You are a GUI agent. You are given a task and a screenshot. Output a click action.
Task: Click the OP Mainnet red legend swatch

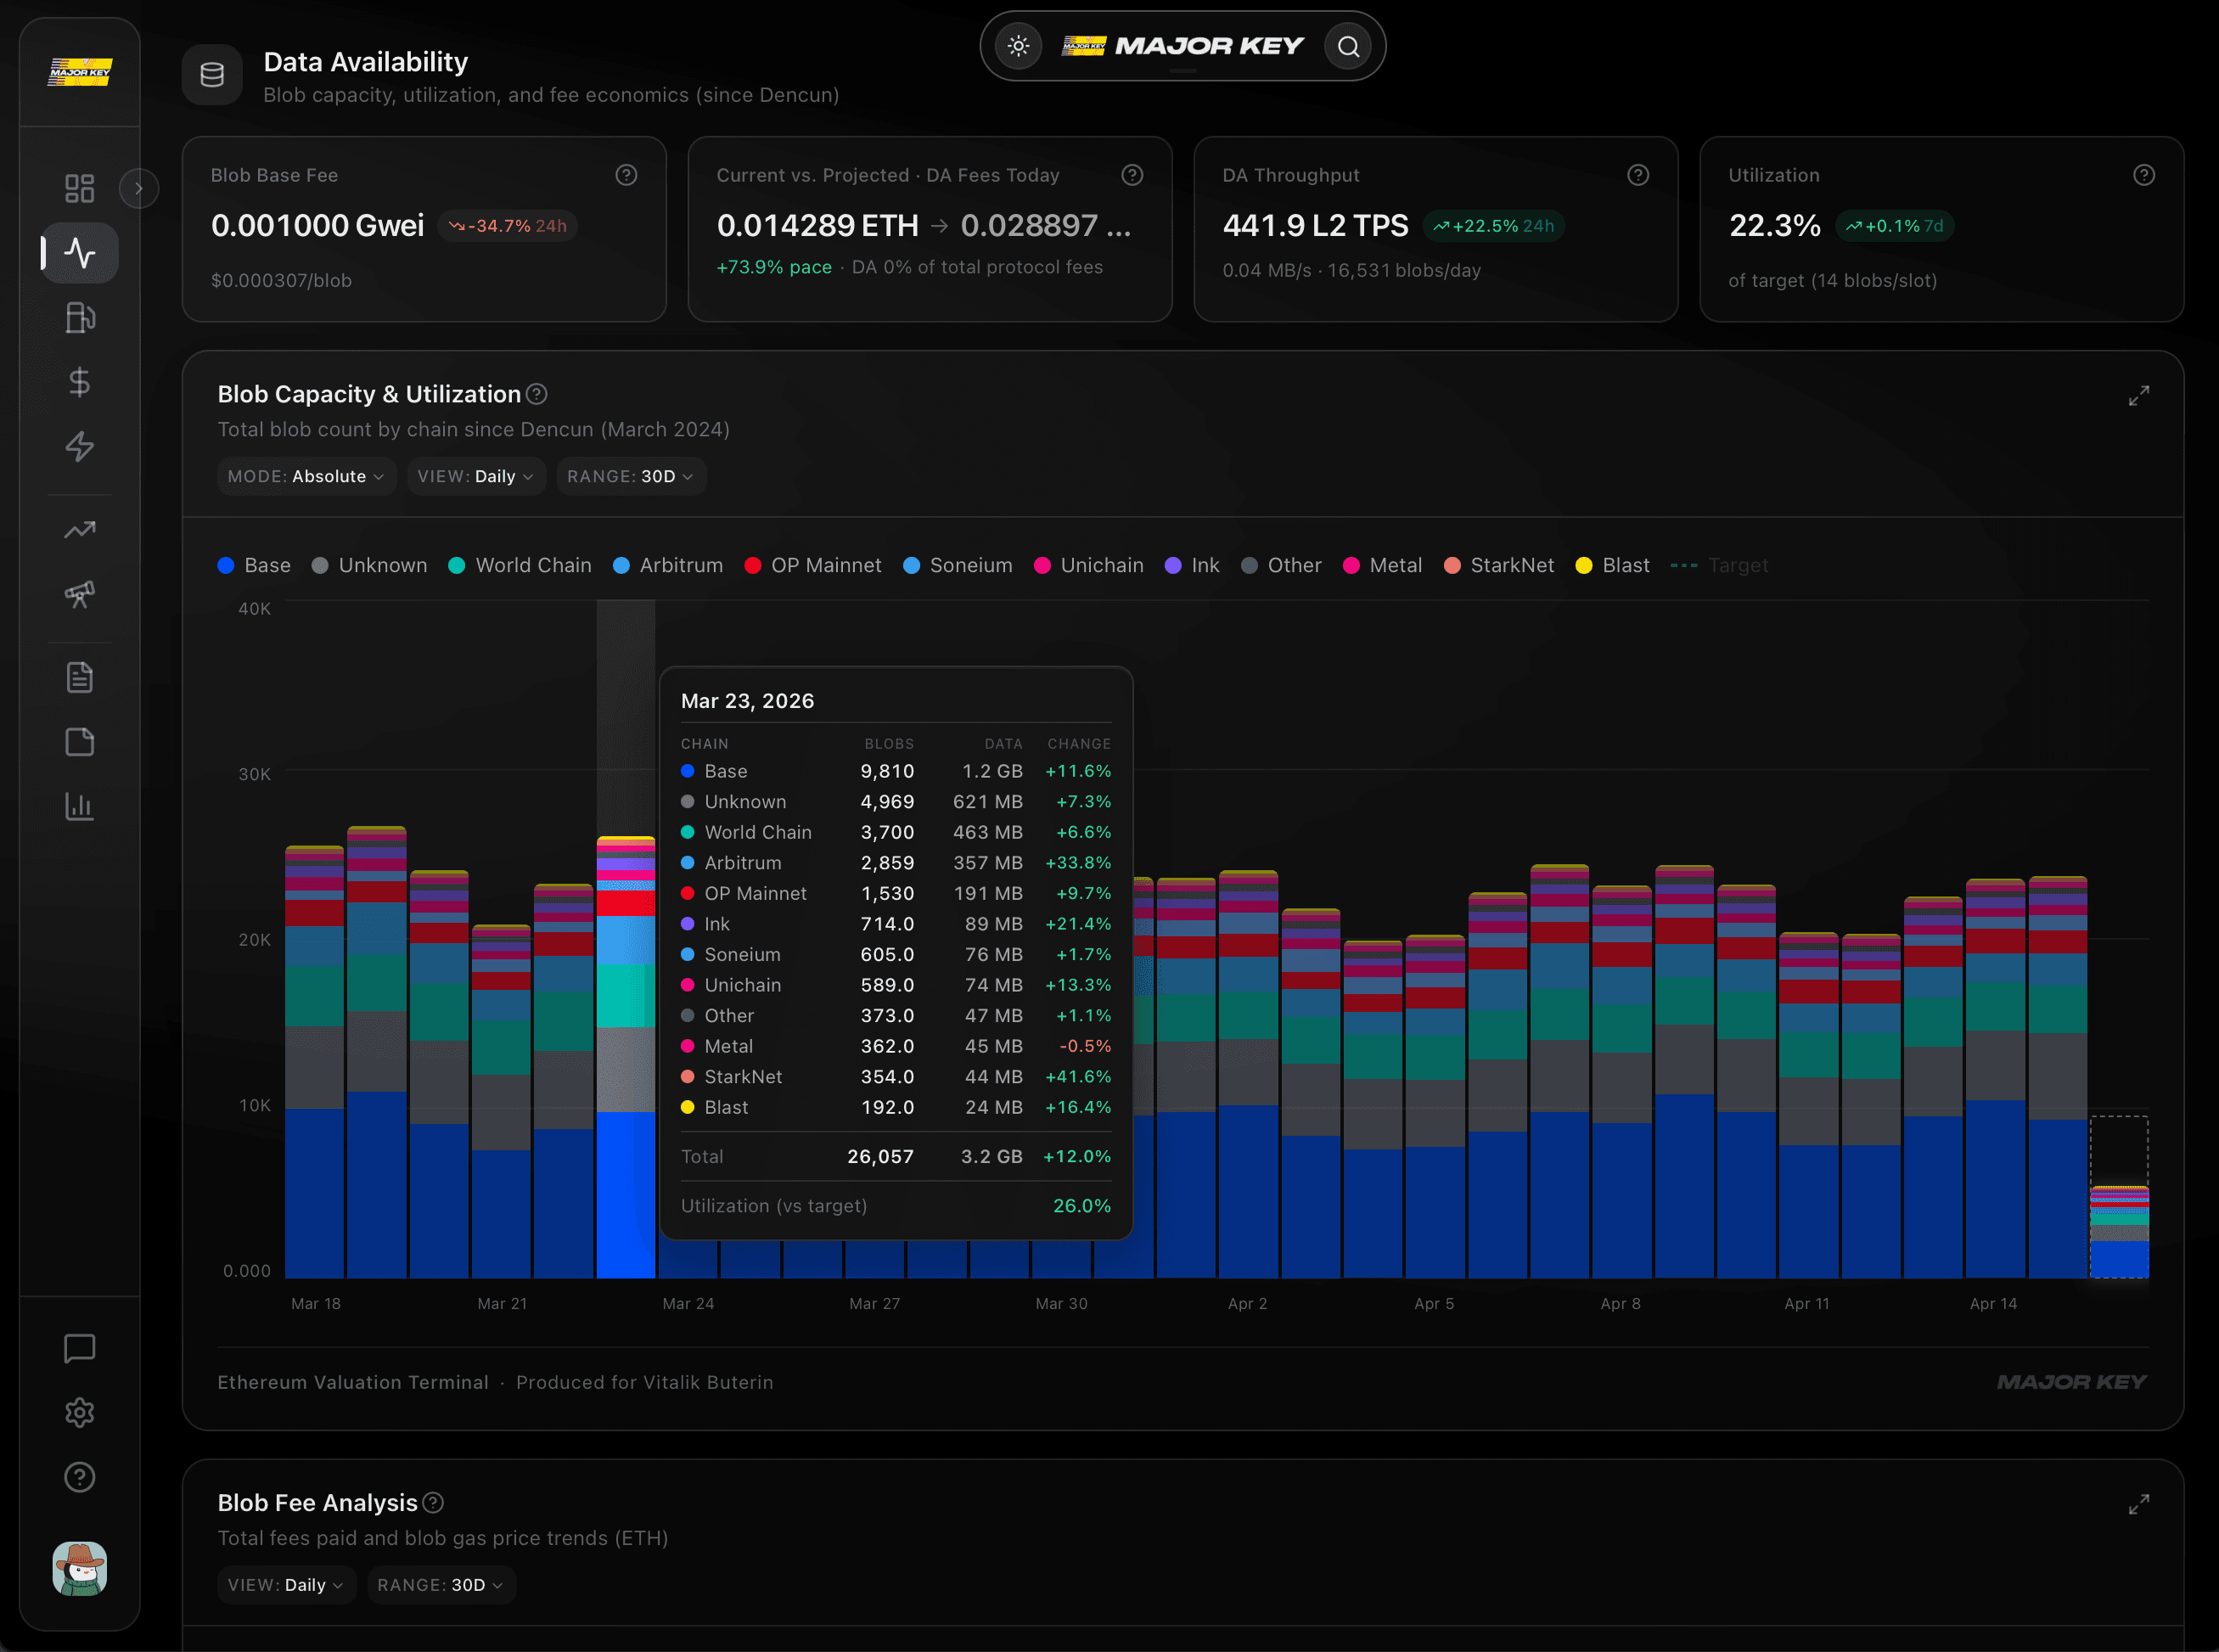[x=753, y=565]
